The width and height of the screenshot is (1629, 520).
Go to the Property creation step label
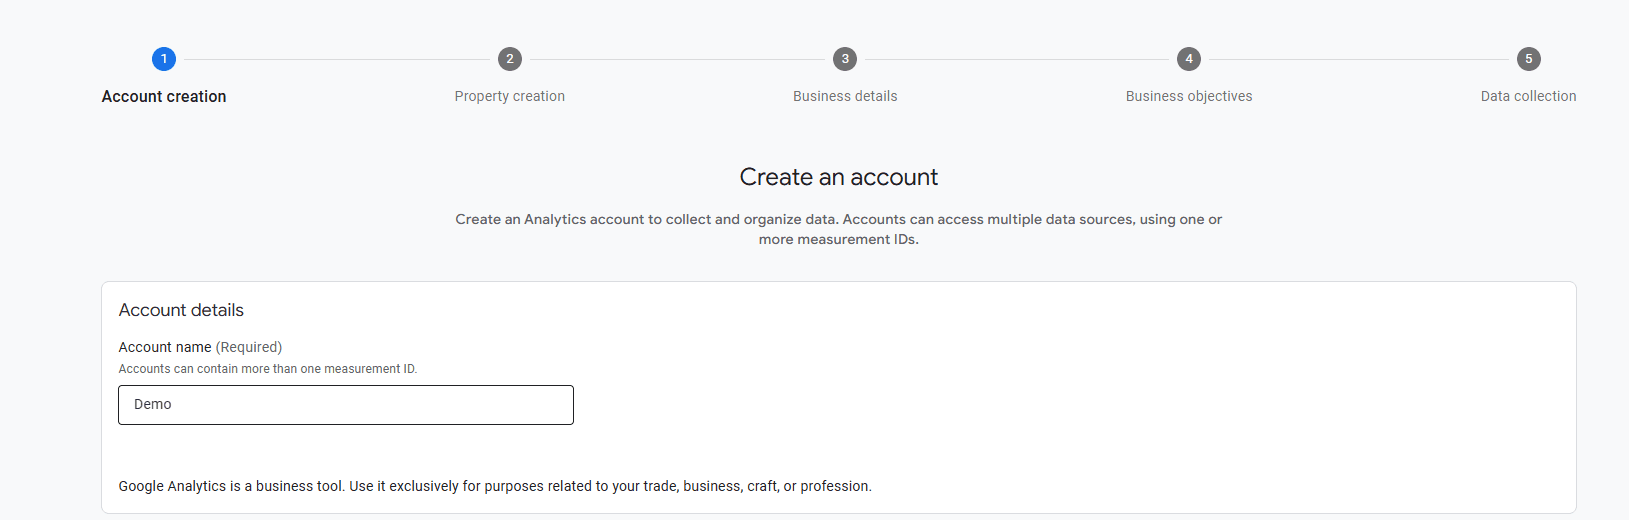510,97
